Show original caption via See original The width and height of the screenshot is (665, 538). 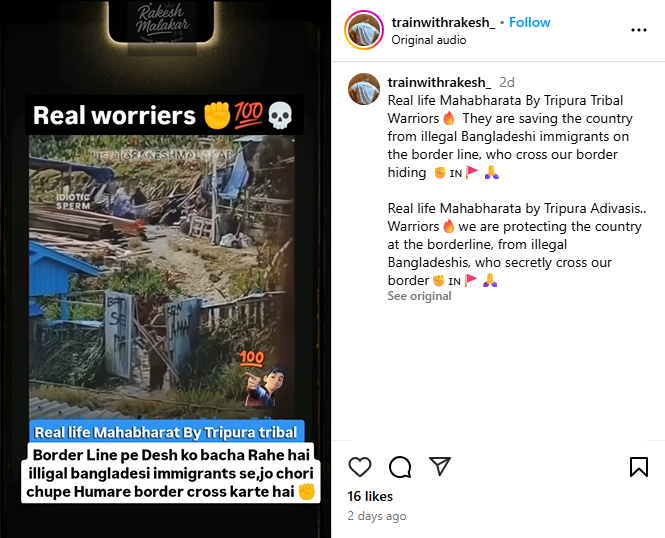(419, 296)
